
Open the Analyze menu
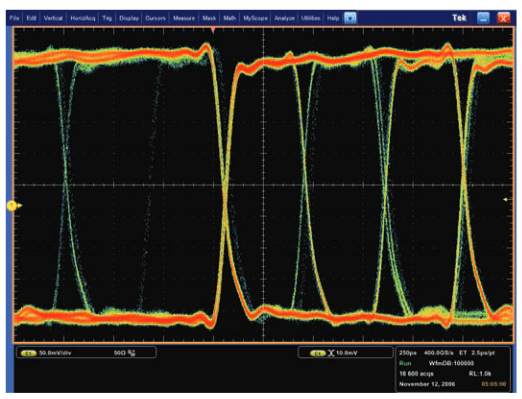284,18
